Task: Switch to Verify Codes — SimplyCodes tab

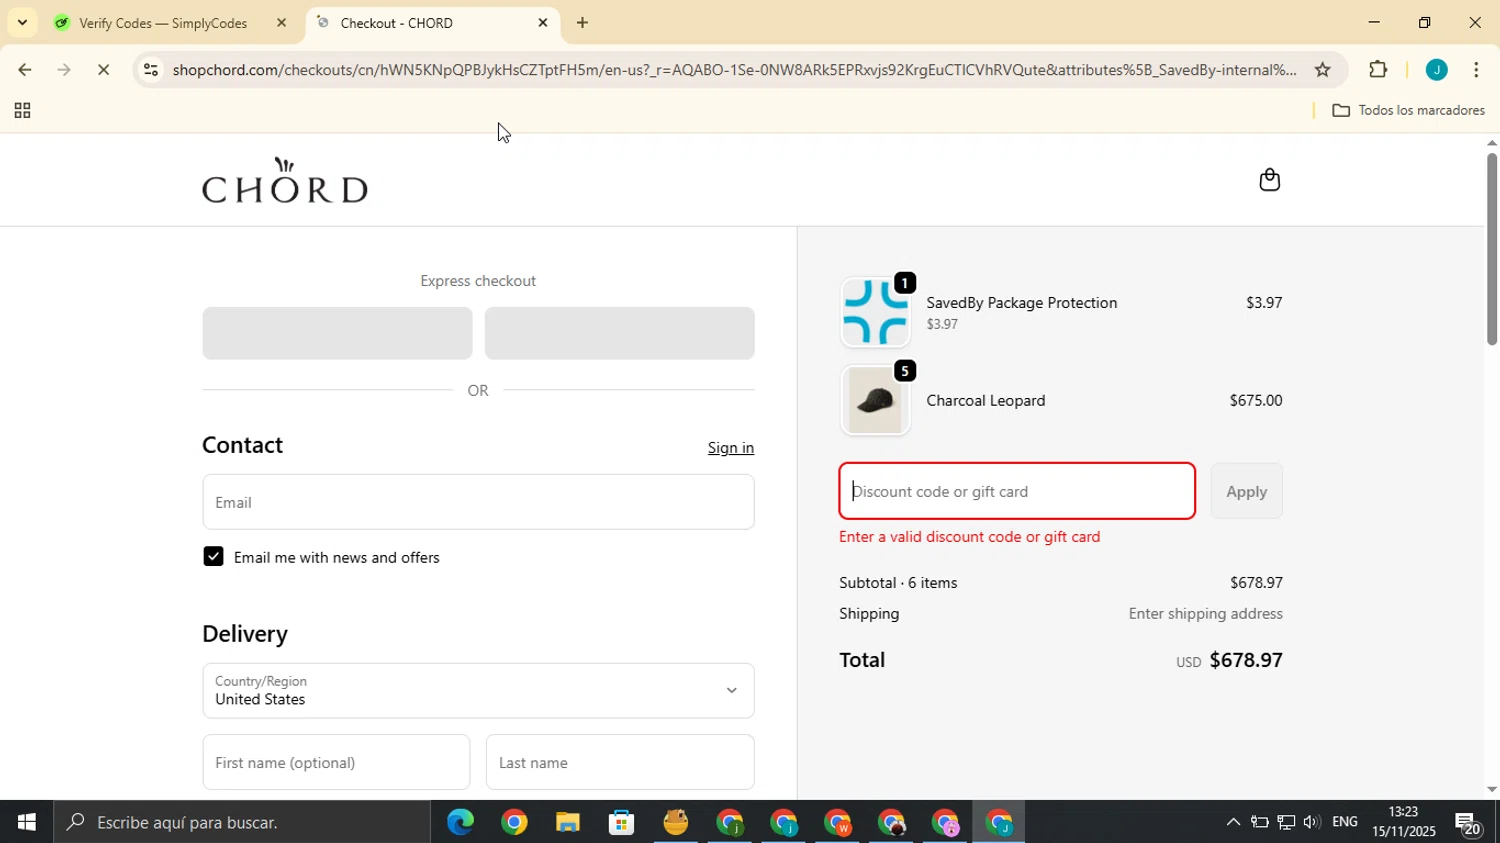Action: click(163, 22)
